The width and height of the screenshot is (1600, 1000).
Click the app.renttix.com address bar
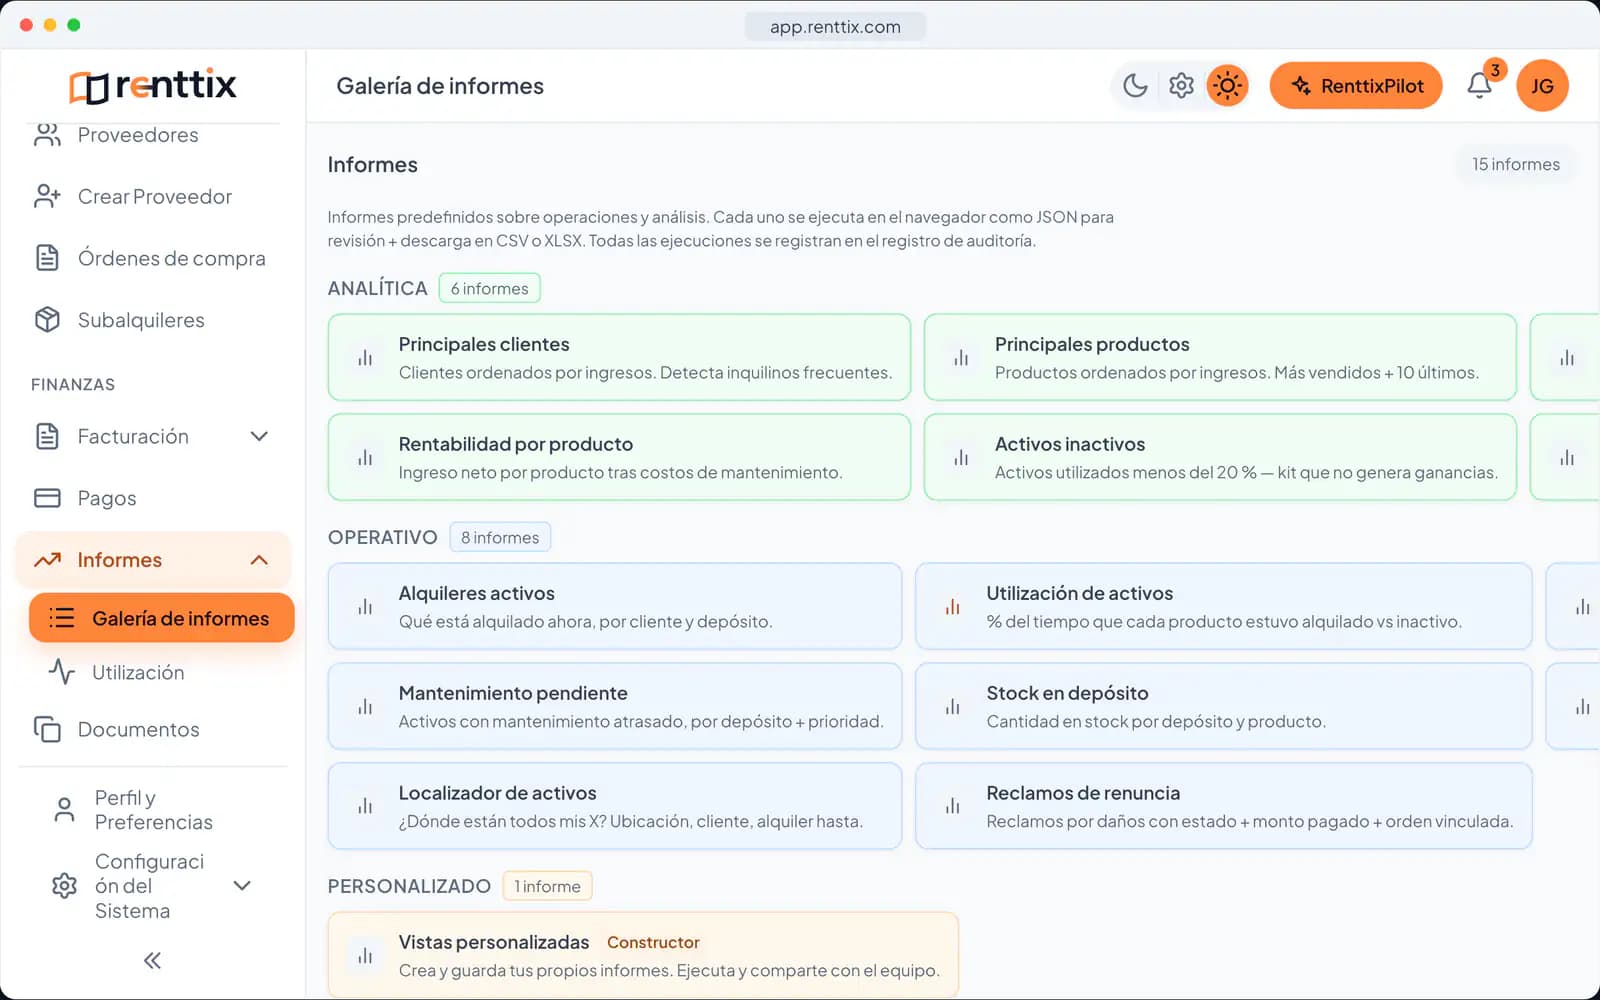(835, 27)
